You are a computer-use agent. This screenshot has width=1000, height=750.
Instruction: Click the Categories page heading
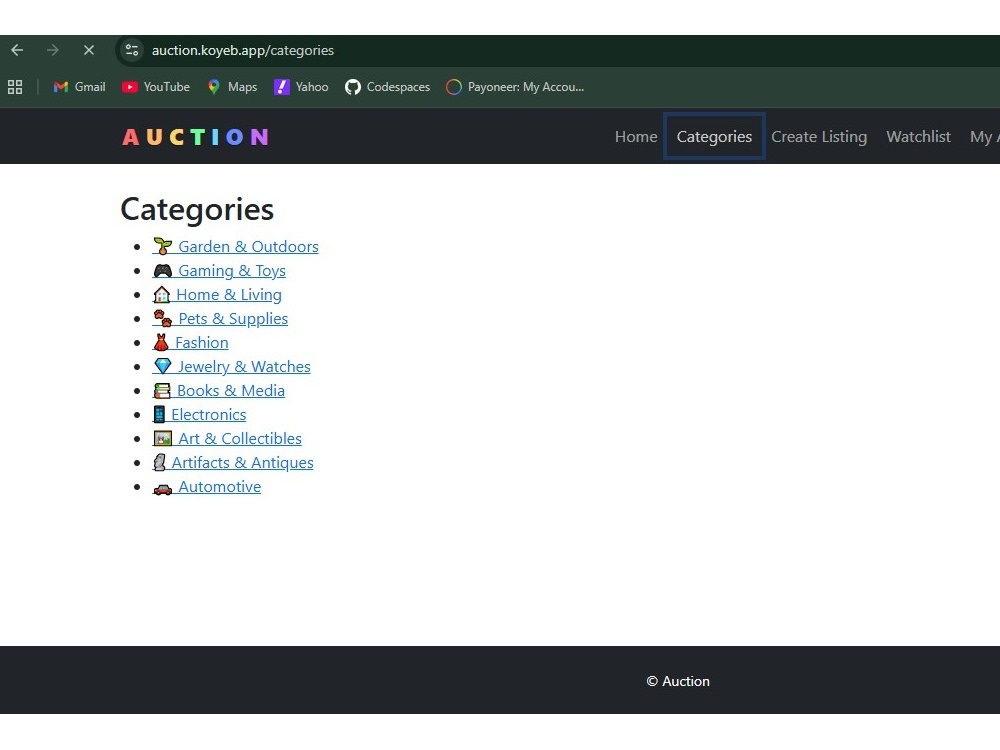coord(197,210)
